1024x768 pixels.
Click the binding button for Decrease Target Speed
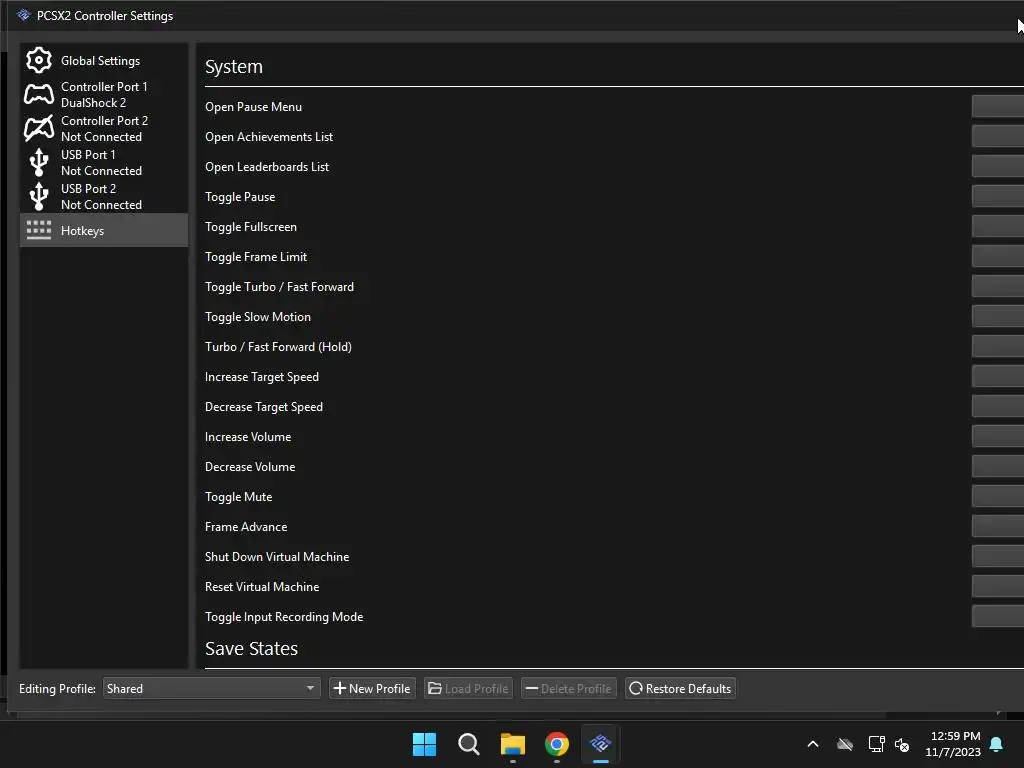coord(998,406)
